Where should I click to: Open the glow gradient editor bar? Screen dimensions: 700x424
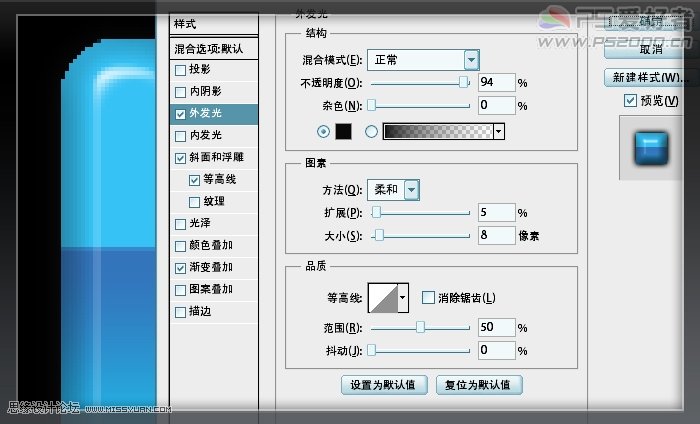pos(438,131)
